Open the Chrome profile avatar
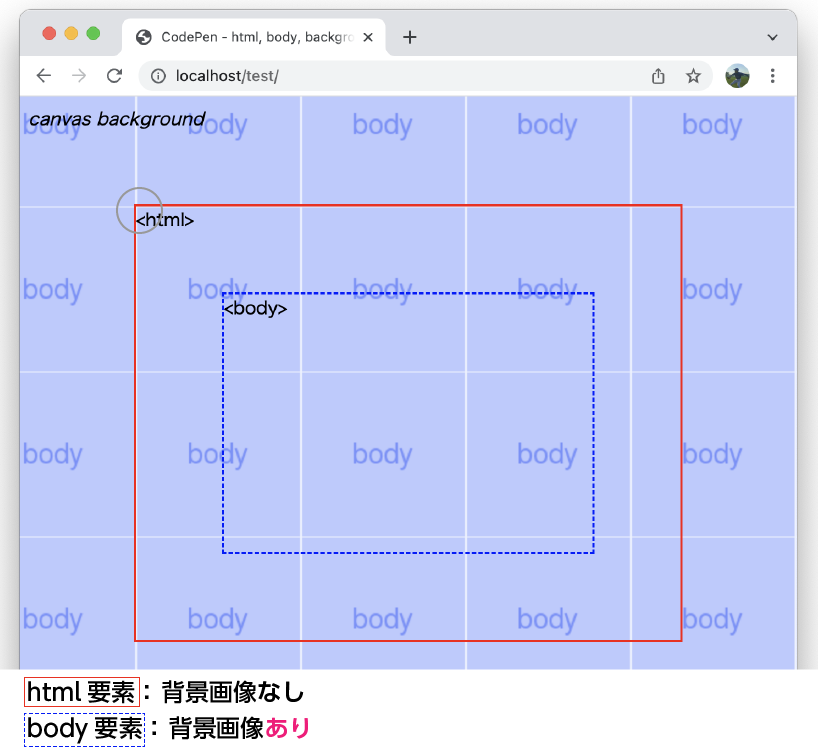Image resolution: width=818 pixels, height=755 pixels. point(737,75)
